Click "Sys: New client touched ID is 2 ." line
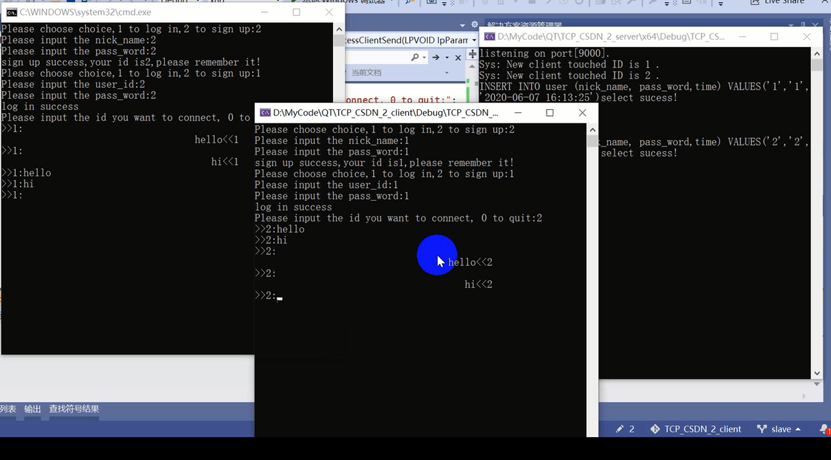The image size is (831, 460). pyautogui.click(x=570, y=76)
